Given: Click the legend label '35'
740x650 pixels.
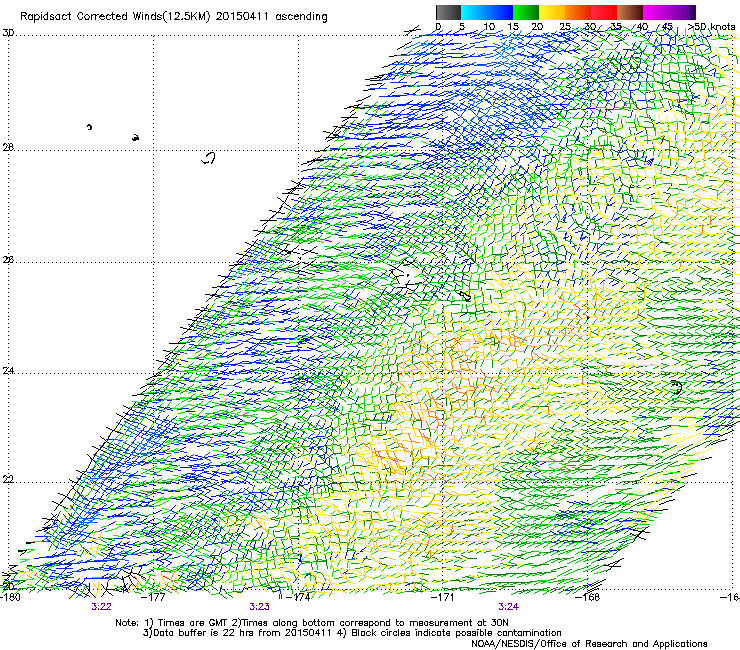Looking at the screenshot, I should tap(616, 27).
